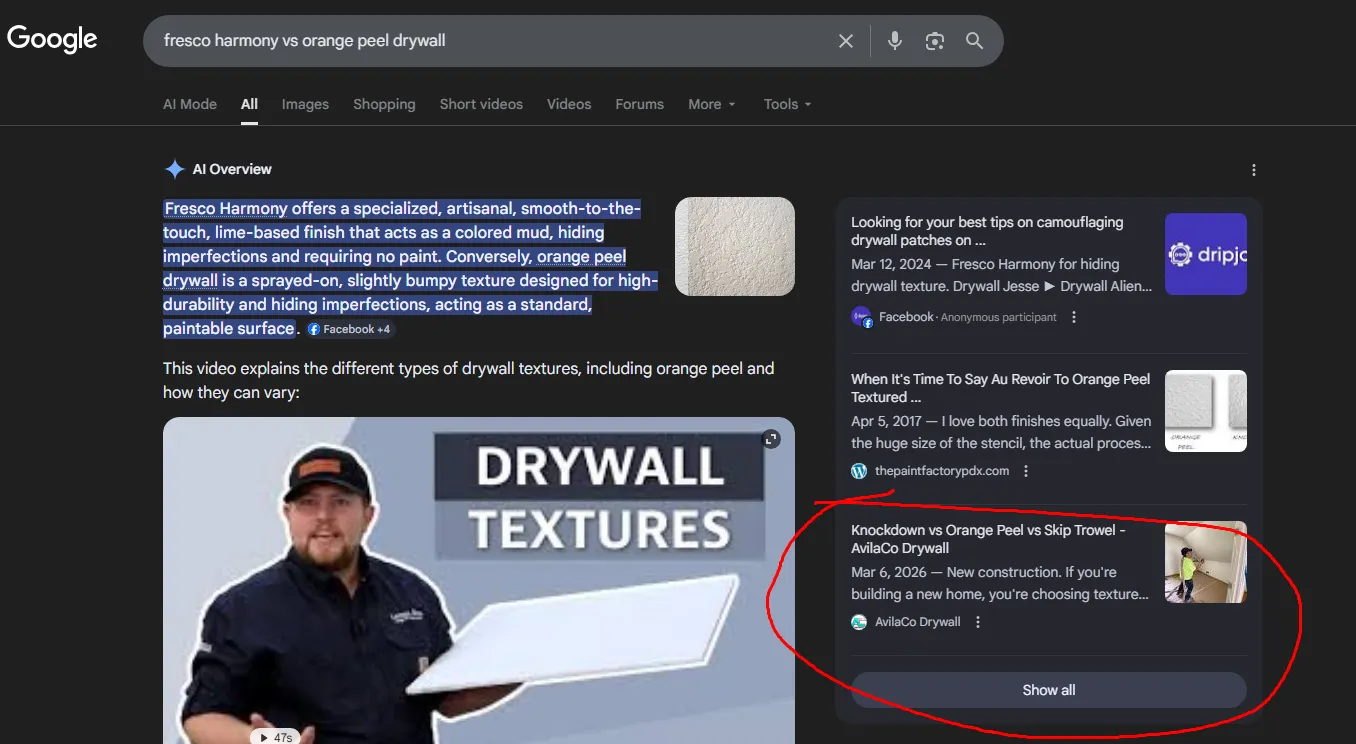This screenshot has width=1356, height=744.
Task: Switch to the Images tab
Action: (305, 104)
